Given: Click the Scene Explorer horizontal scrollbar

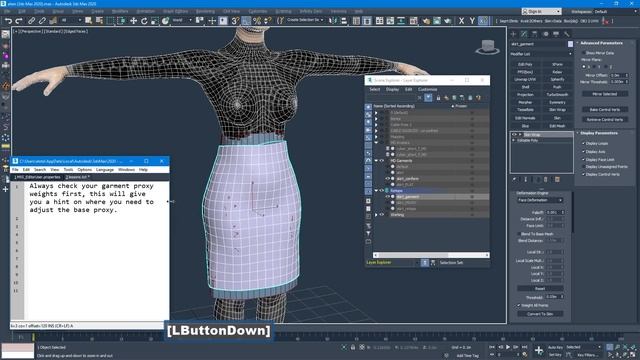Looking at the screenshot, I should point(431,255).
